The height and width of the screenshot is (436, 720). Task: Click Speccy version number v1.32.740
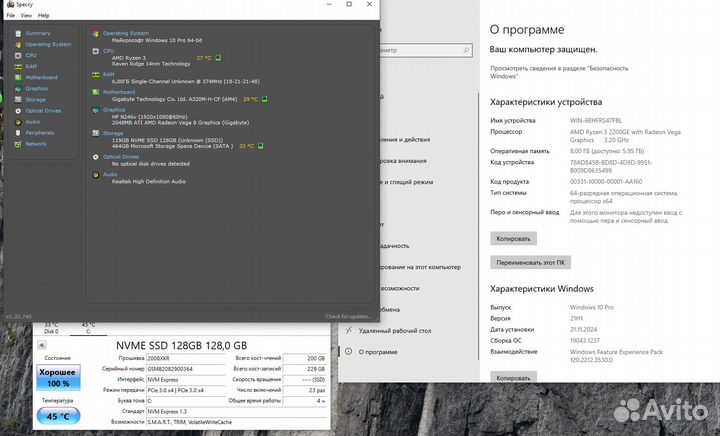(x=19, y=316)
